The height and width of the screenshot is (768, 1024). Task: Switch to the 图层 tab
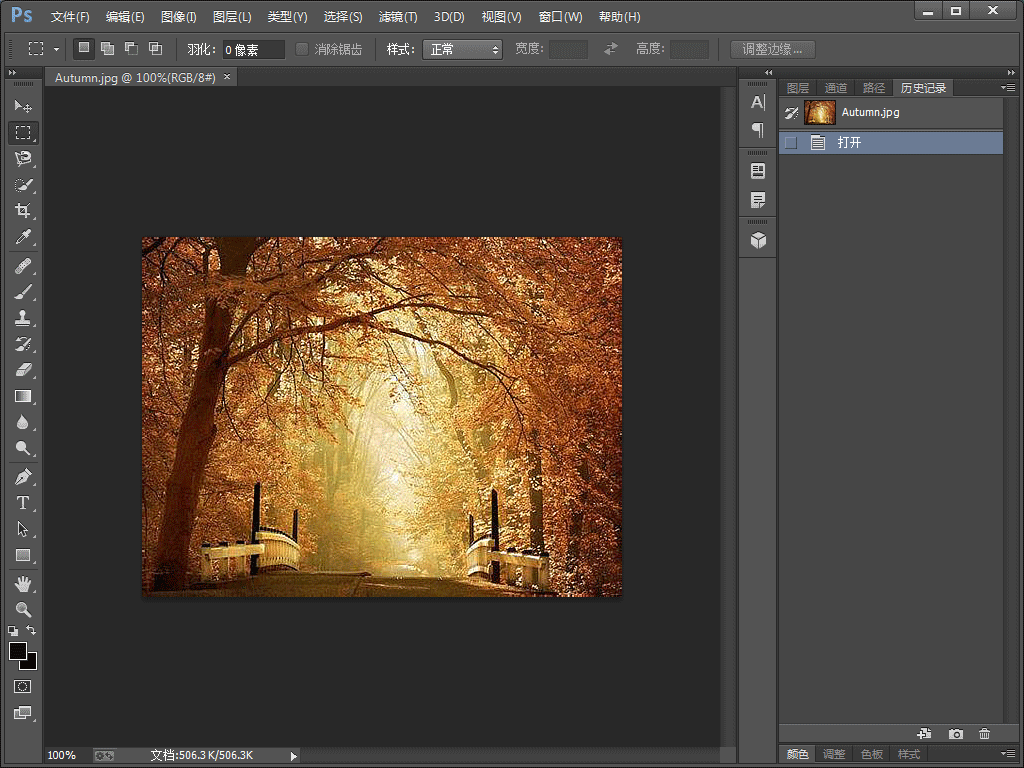(x=797, y=88)
